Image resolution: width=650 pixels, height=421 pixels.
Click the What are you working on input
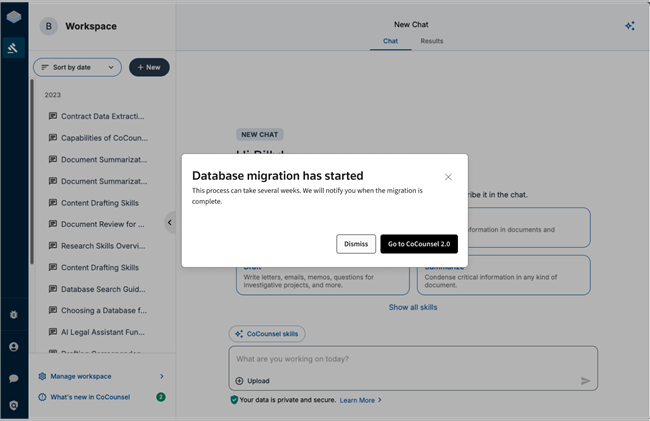[412, 359]
